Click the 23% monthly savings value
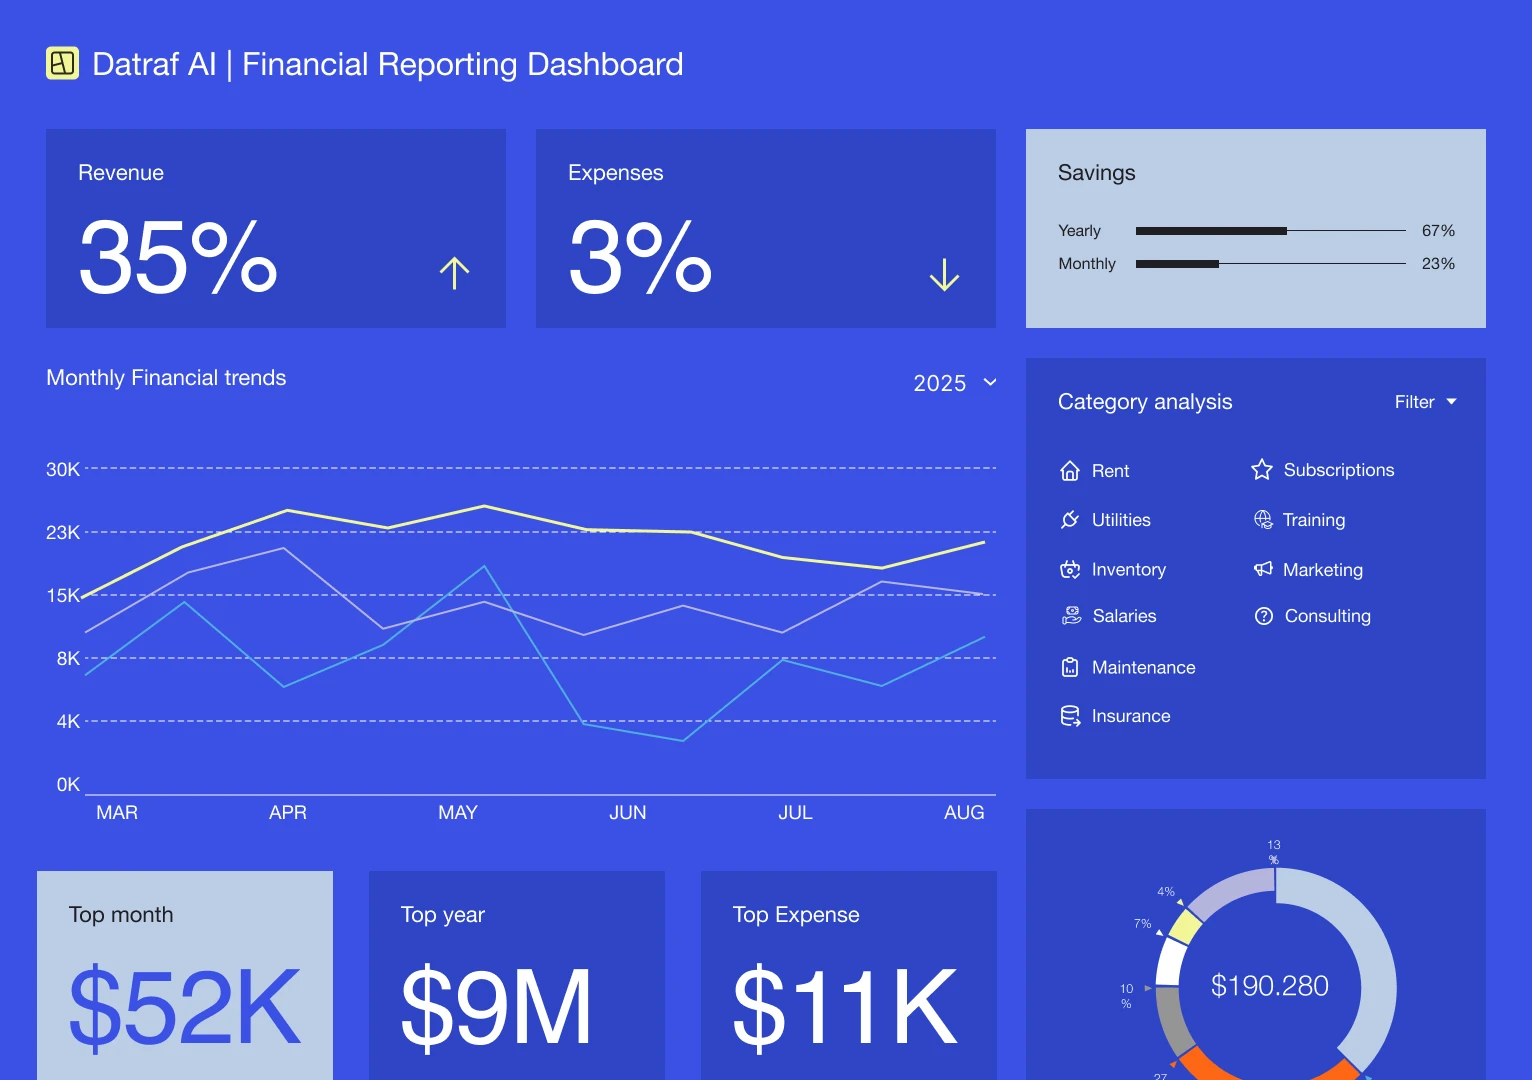This screenshot has width=1532, height=1080. (1438, 264)
